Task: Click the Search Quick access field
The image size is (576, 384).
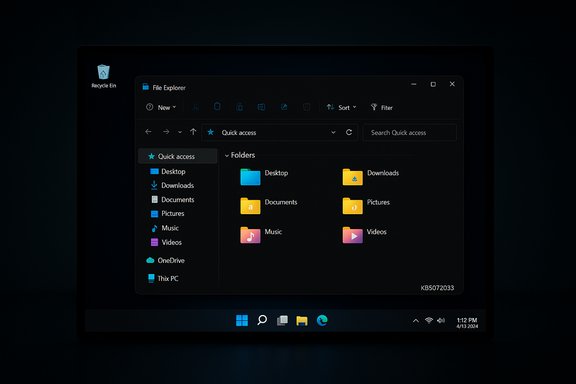Action: click(x=410, y=133)
